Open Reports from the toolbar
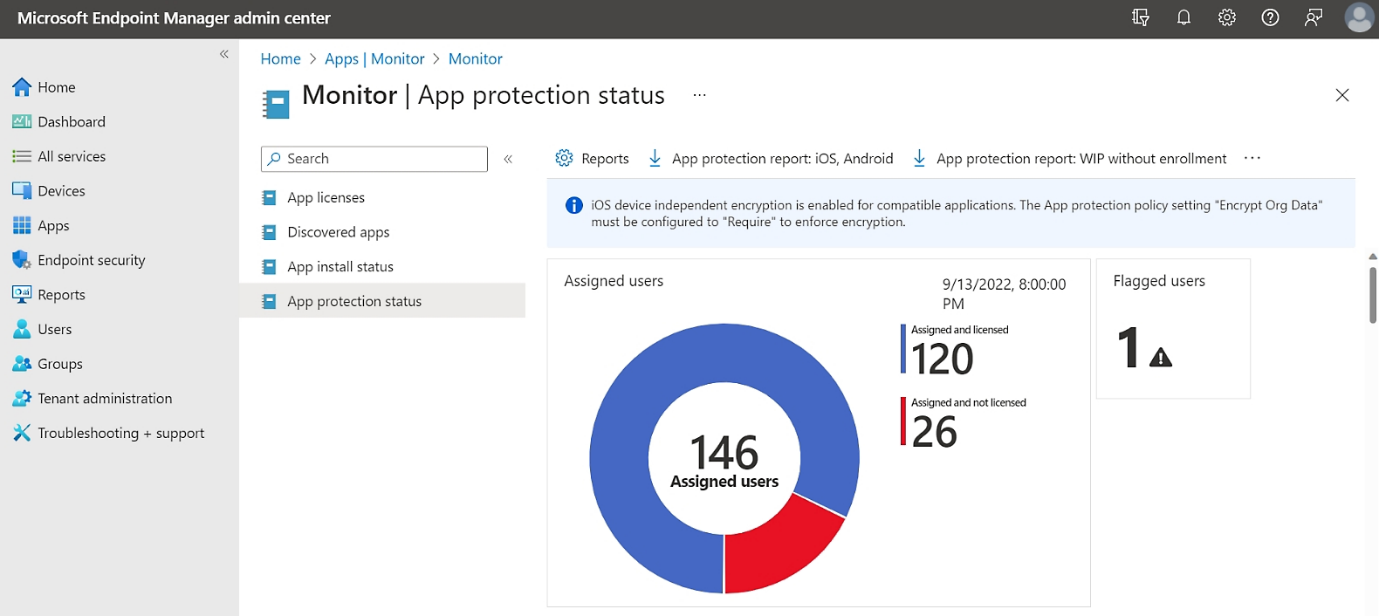The height and width of the screenshot is (616, 1379). pos(592,158)
